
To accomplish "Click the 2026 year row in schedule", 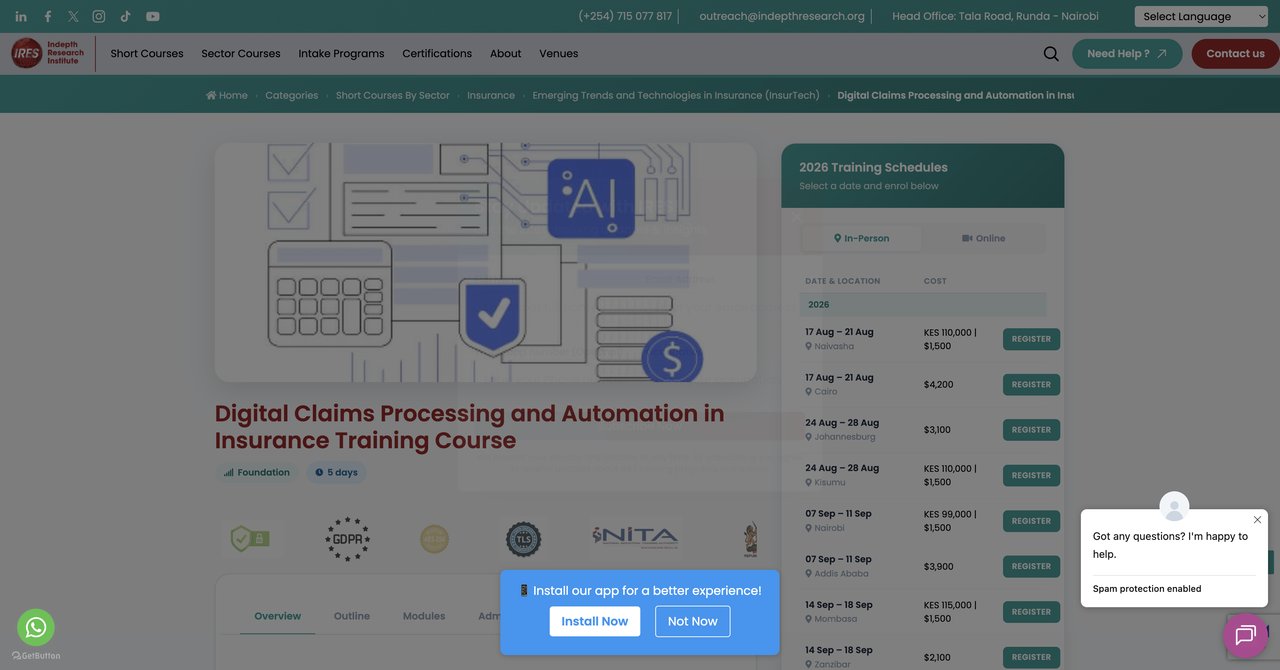I will [x=923, y=304].
